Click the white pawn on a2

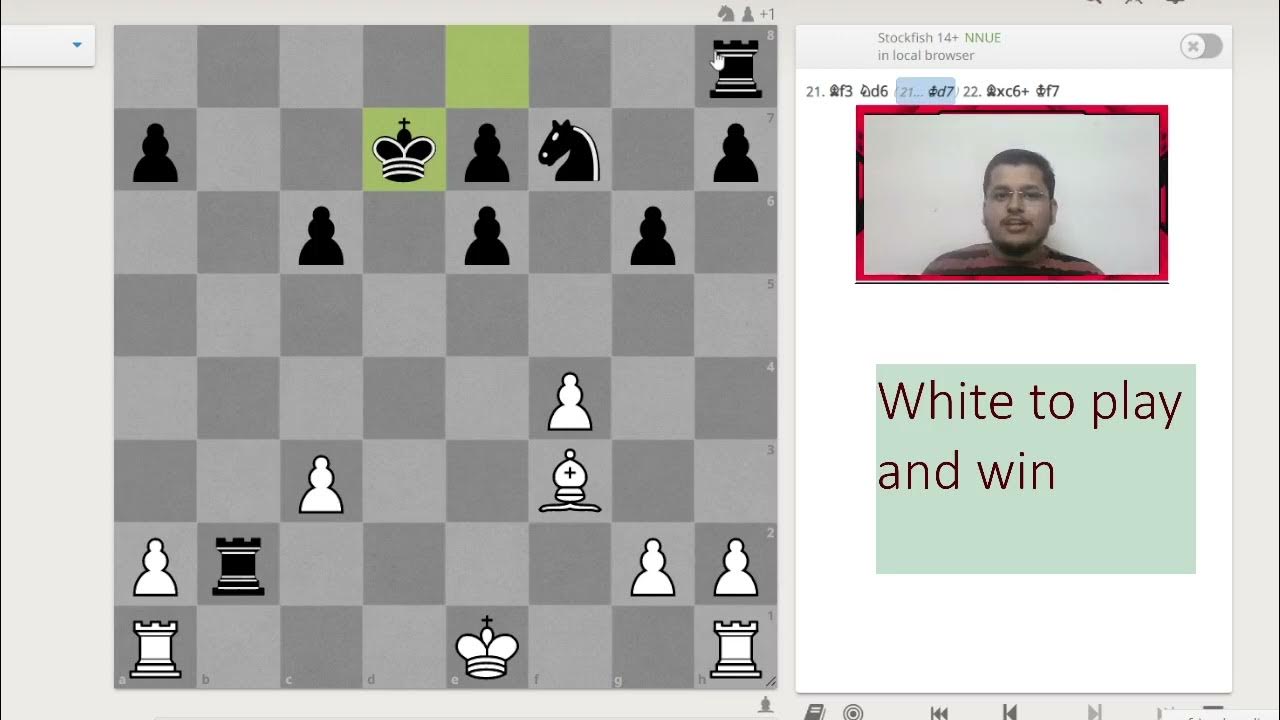155,567
